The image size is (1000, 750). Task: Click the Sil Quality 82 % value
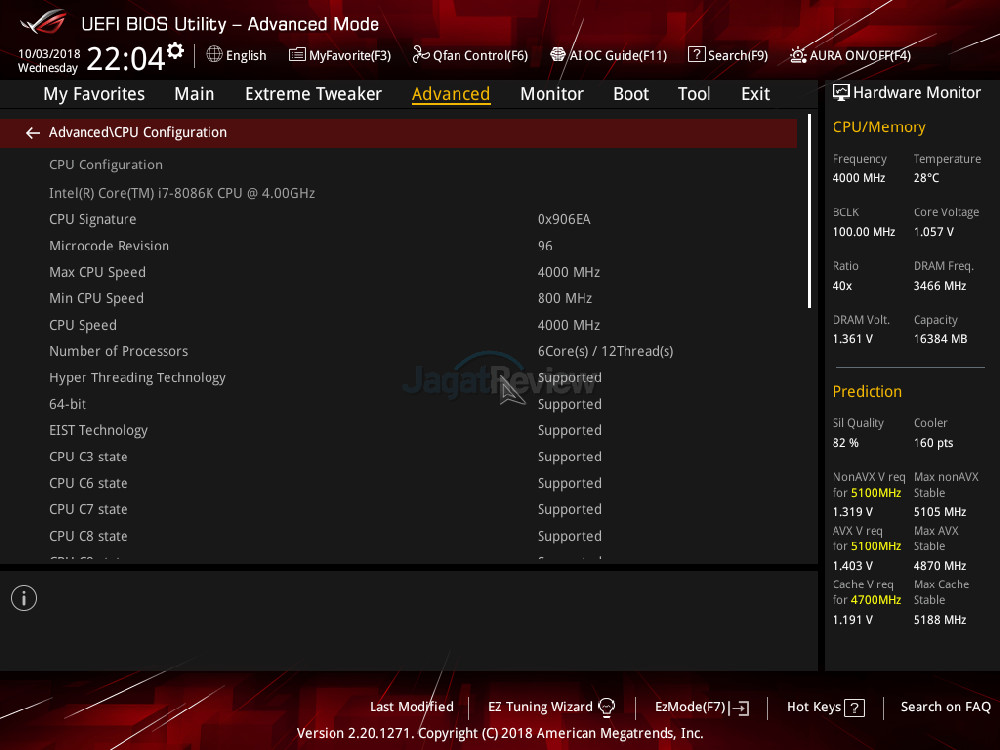(846, 443)
